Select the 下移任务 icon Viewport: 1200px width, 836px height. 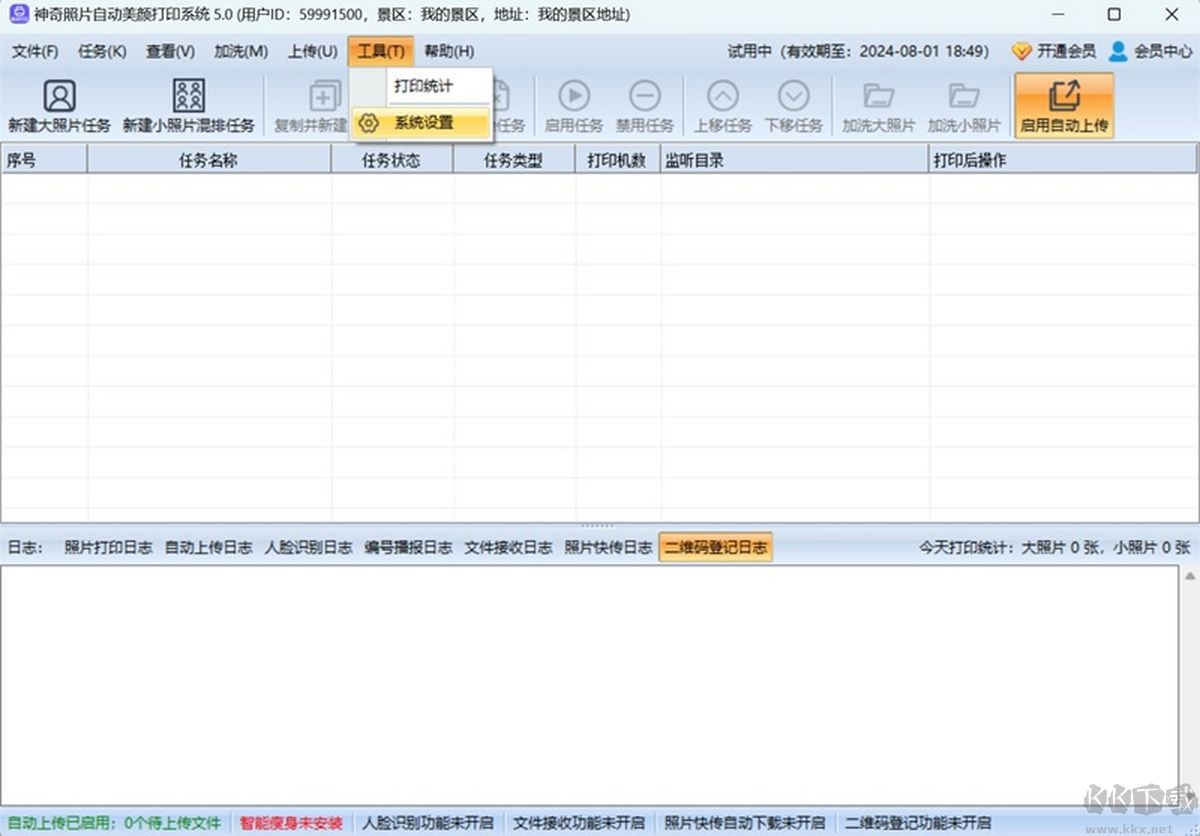click(794, 104)
